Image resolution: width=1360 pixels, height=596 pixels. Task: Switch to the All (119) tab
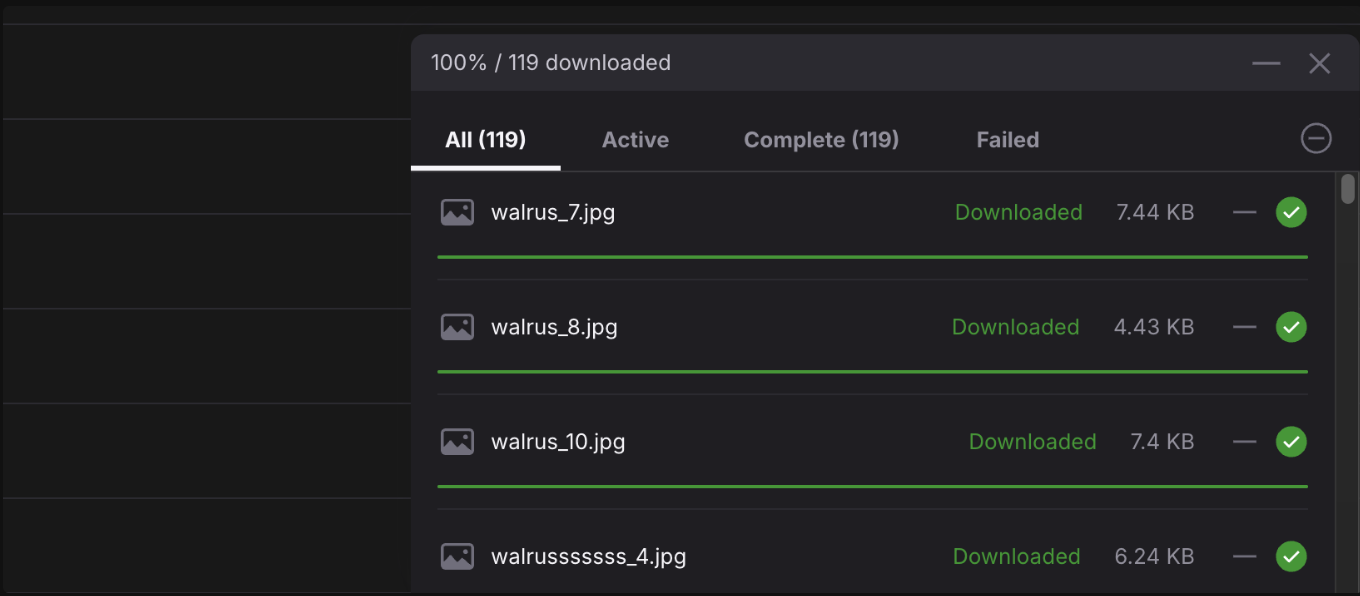point(485,140)
